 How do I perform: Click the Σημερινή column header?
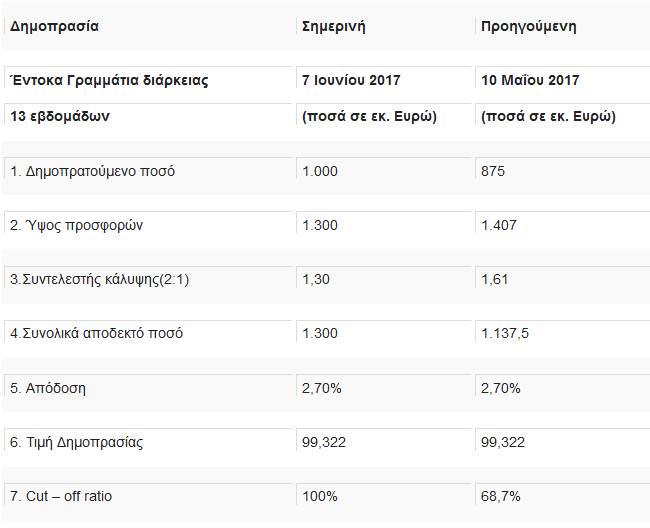click(x=334, y=26)
